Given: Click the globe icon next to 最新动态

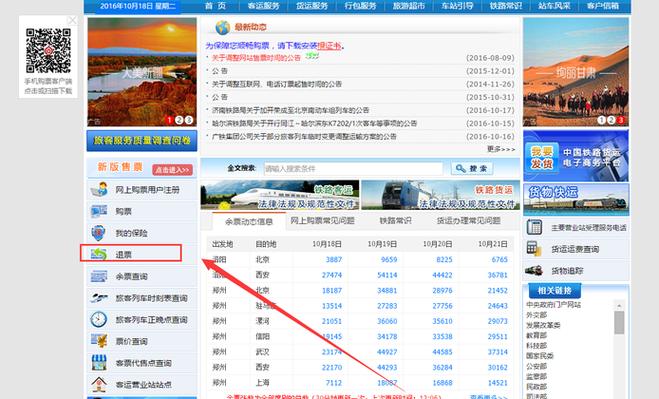Looking at the screenshot, I should point(223,27).
